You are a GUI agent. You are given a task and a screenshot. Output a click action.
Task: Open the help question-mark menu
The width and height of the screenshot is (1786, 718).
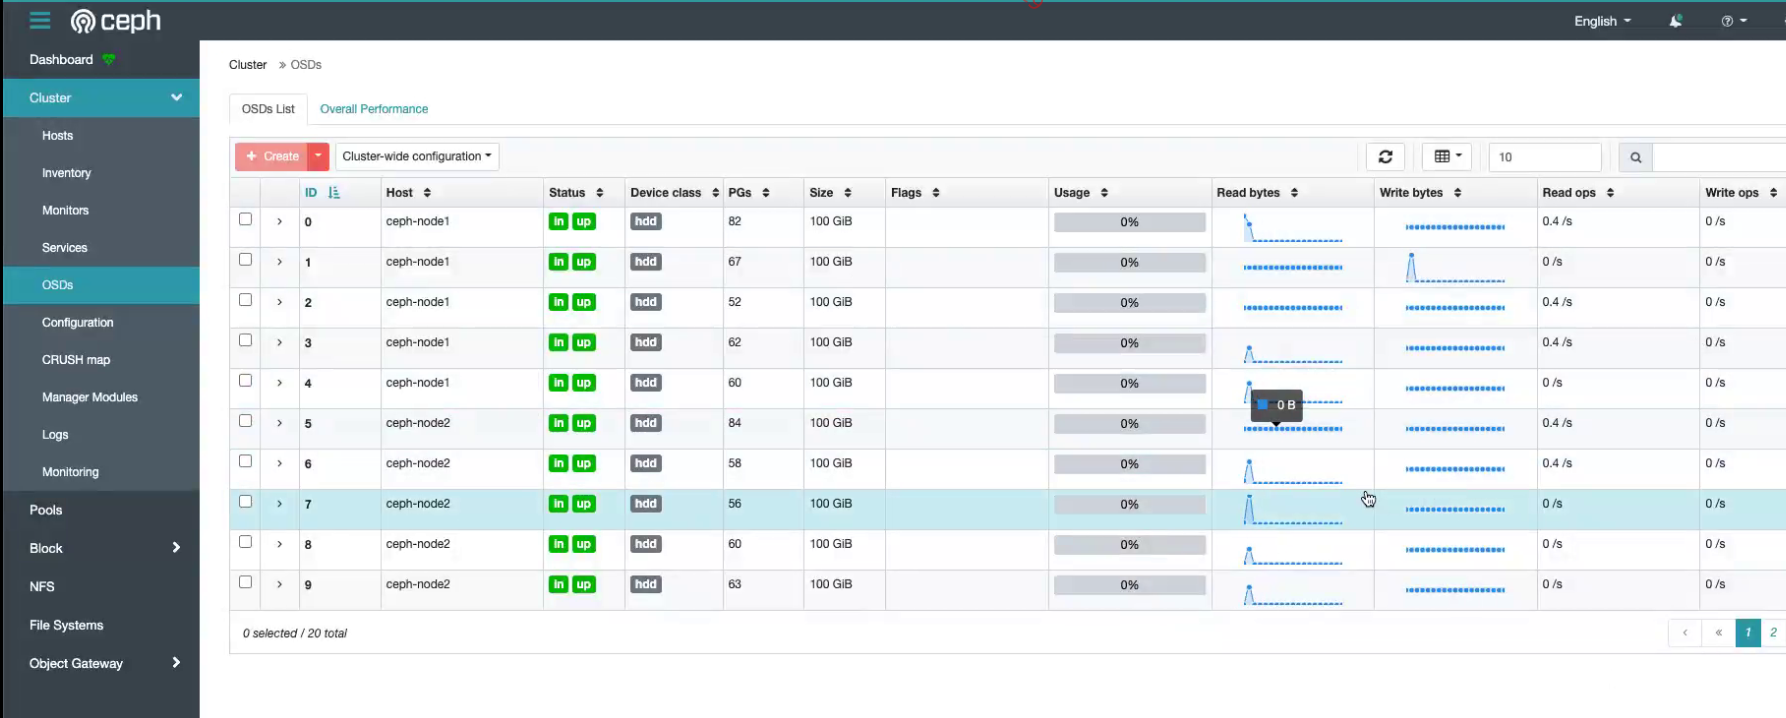click(x=1733, y=21)
